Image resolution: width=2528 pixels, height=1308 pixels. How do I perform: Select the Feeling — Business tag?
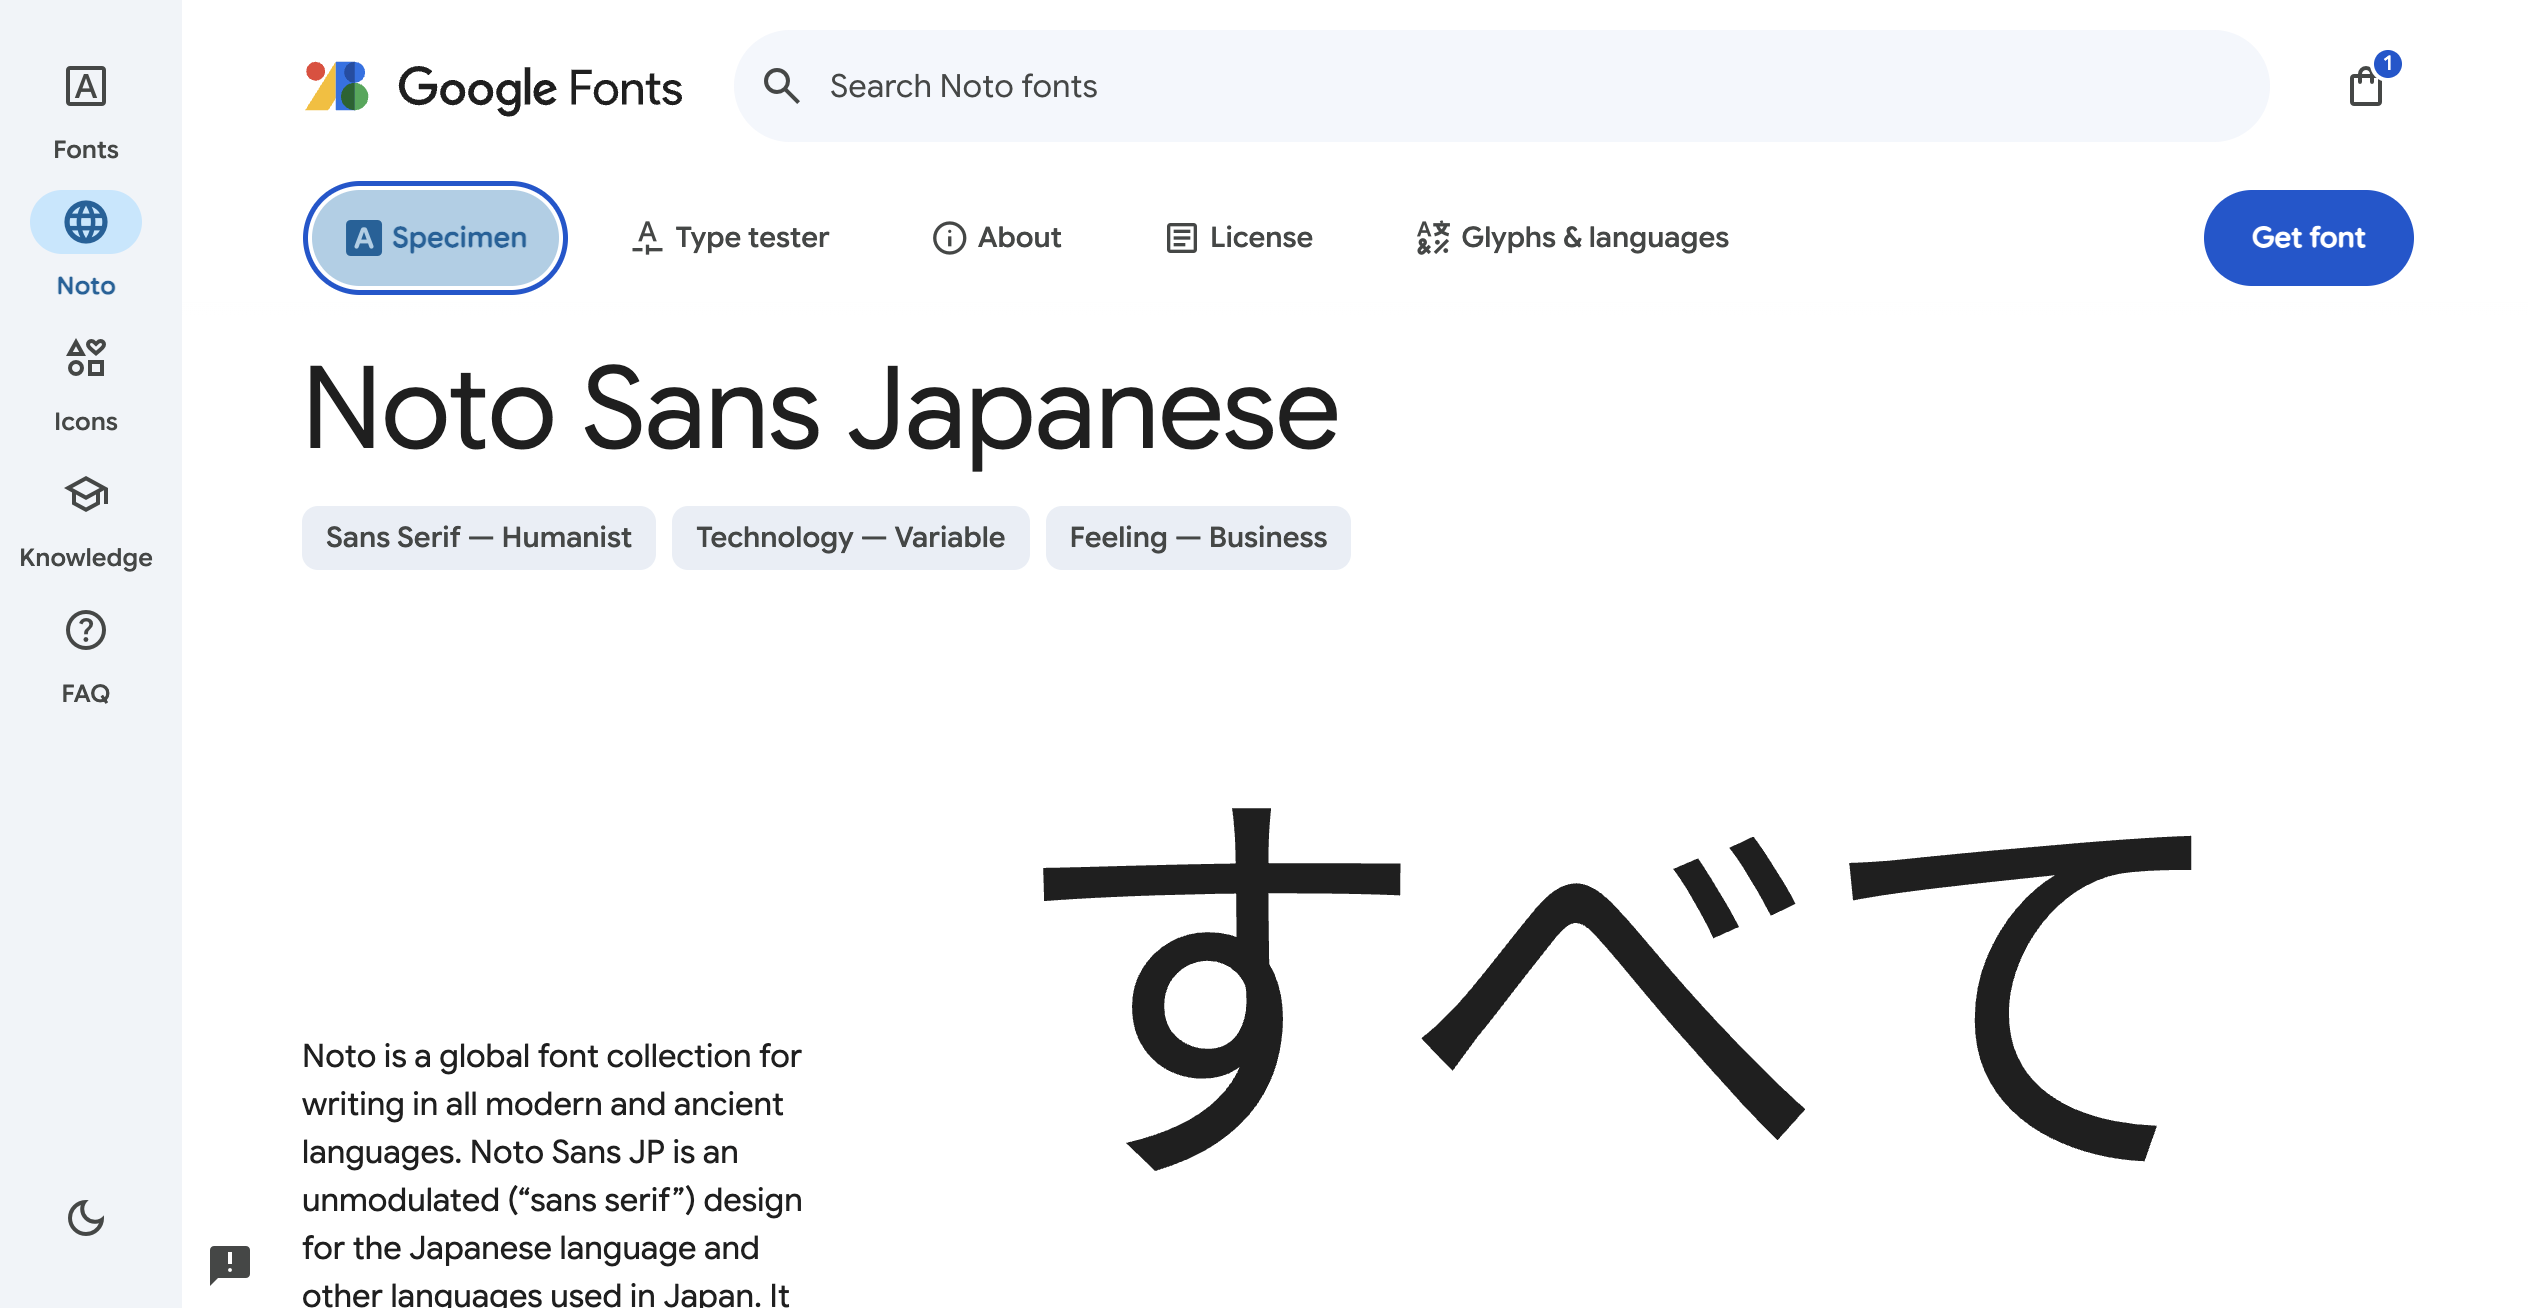(x=1198, y=538)
